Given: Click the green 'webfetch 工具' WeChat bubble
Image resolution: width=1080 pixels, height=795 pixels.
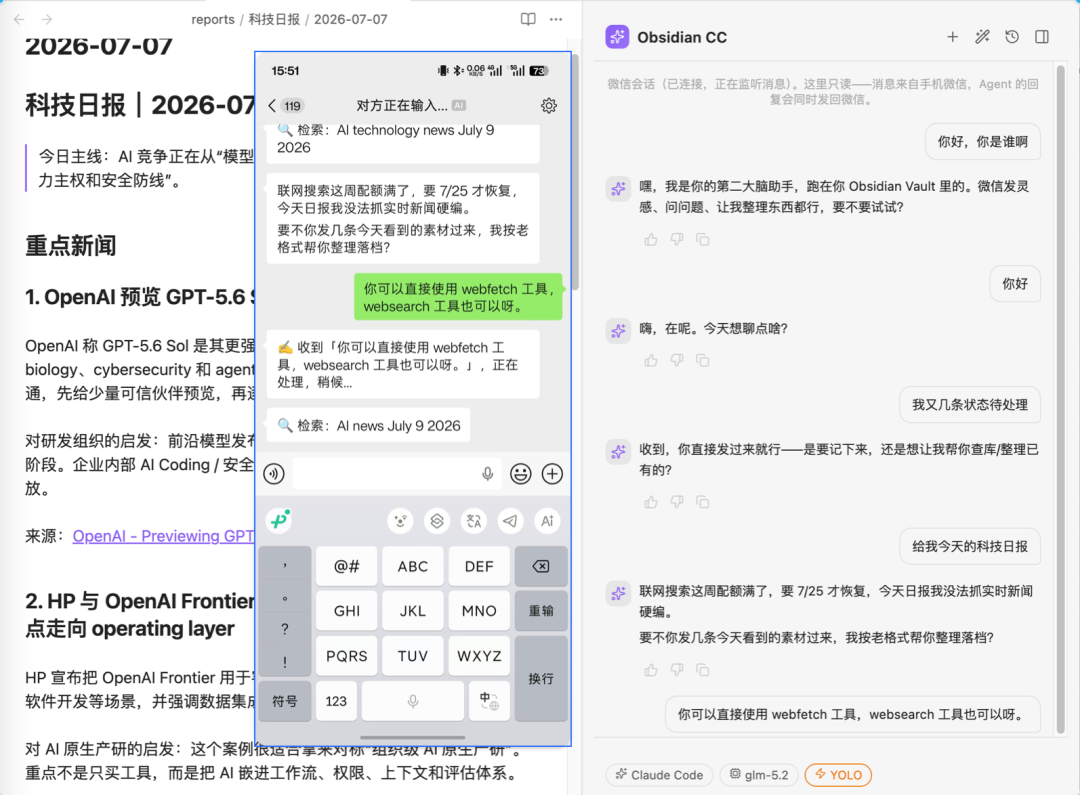Looking at the screenshot, I should pos(458,297).
